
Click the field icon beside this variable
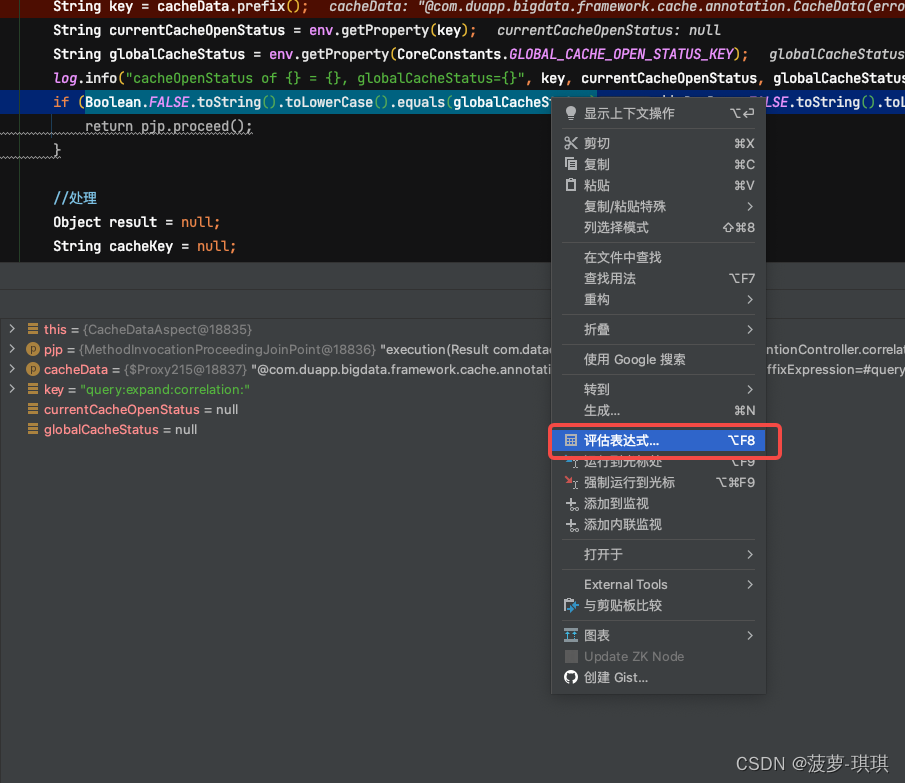coord(33,329)
